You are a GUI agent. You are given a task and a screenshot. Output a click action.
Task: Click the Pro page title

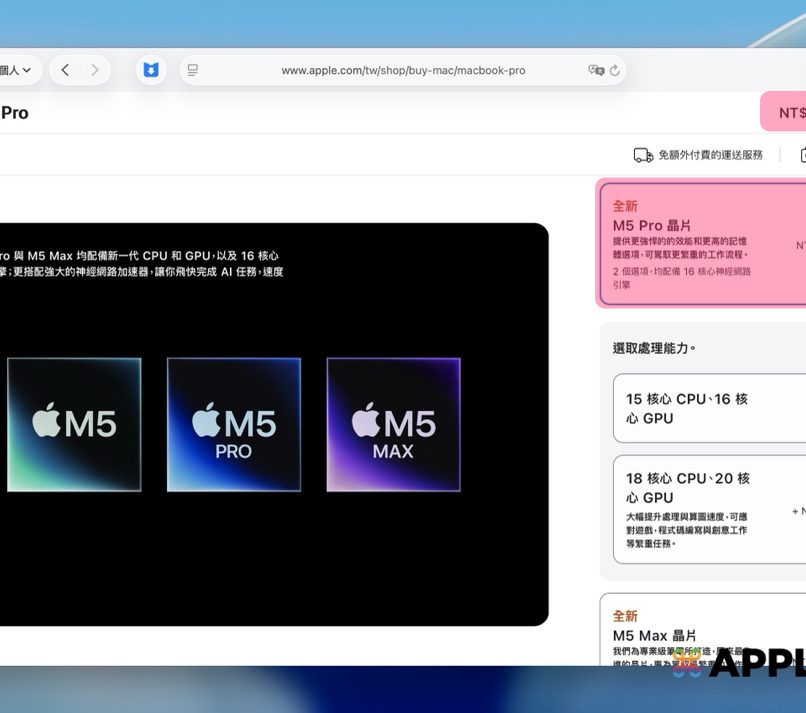click(x=14, y=113)
